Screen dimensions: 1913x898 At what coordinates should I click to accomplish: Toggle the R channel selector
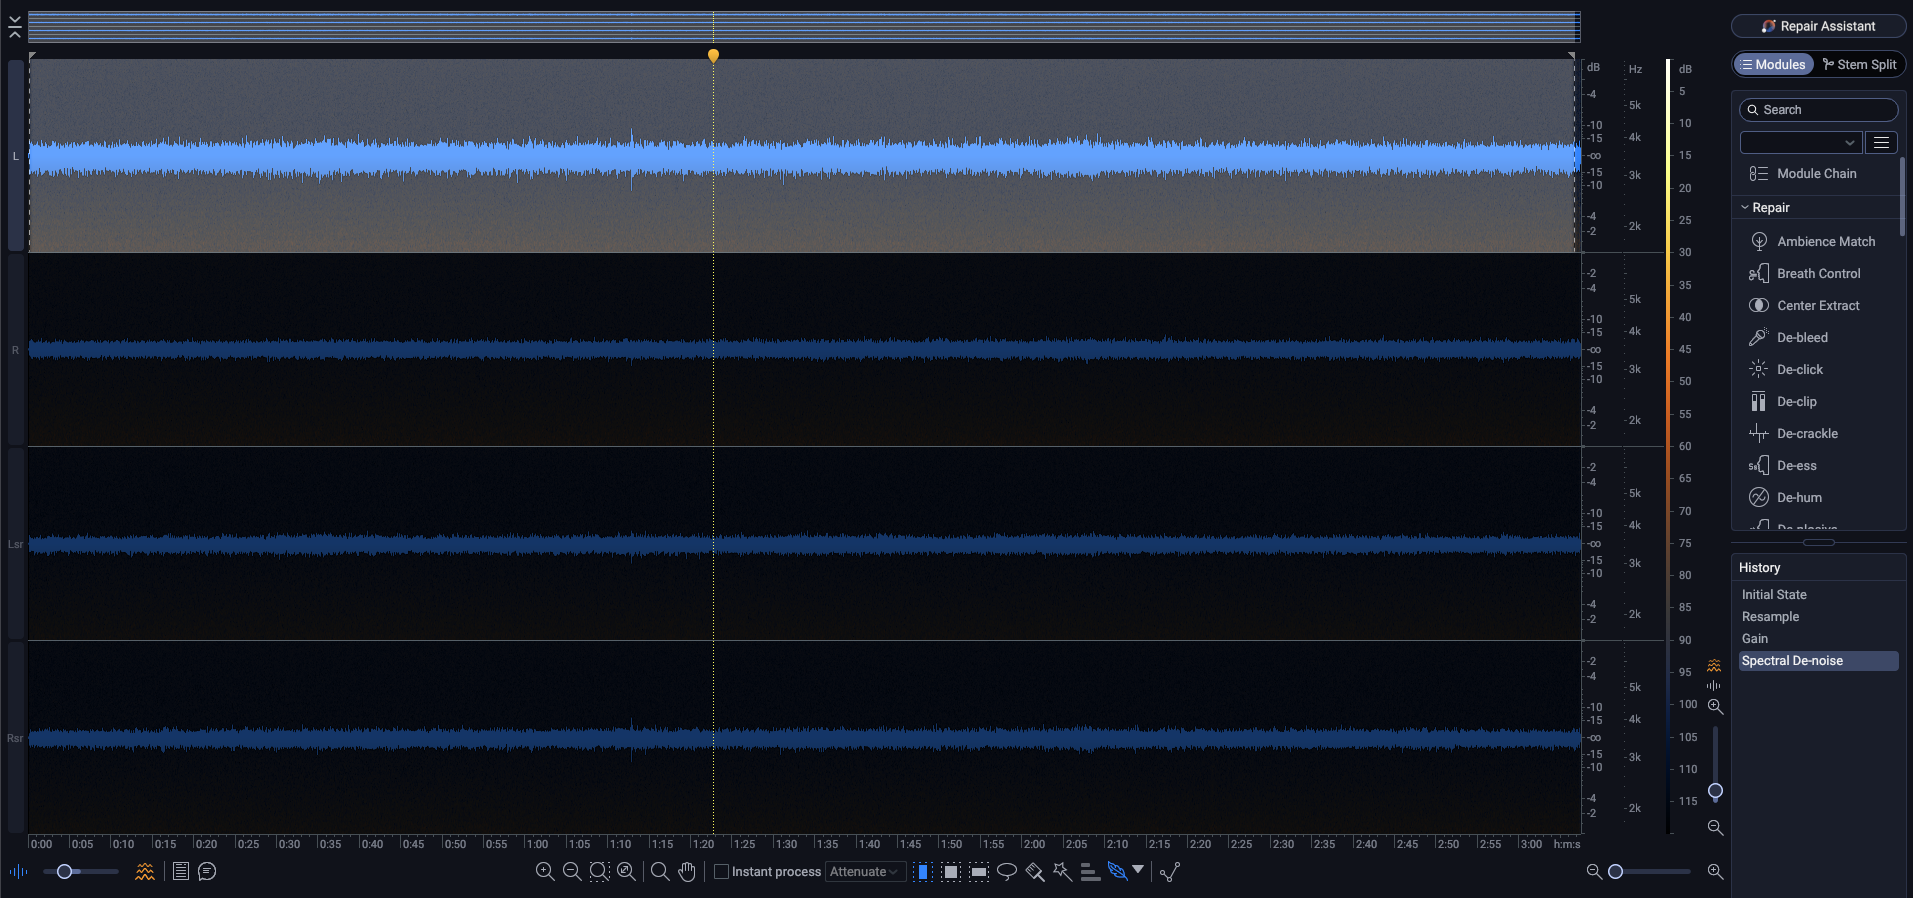[15, 350]
